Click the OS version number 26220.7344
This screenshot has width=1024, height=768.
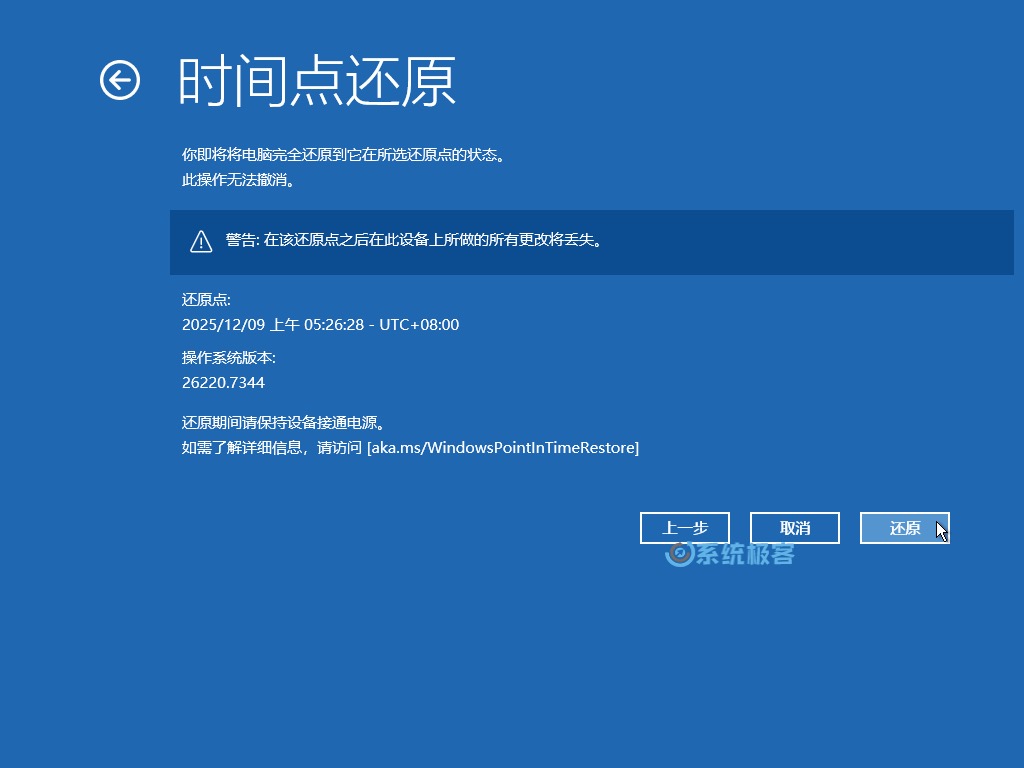click(x=224, y=382)
